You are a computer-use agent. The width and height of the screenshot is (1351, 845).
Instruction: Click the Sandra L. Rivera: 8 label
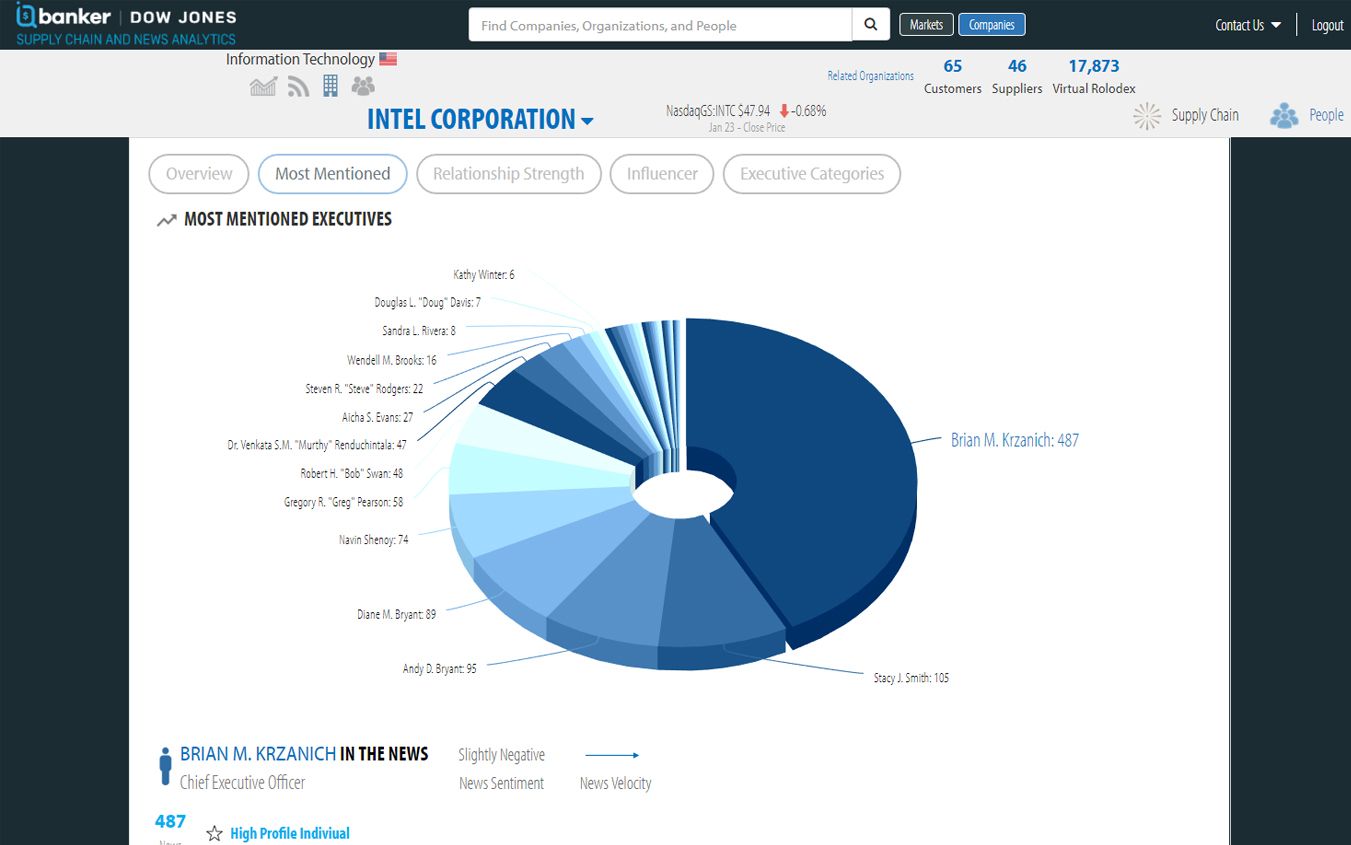pyautogui.click(x=419, y=331)
